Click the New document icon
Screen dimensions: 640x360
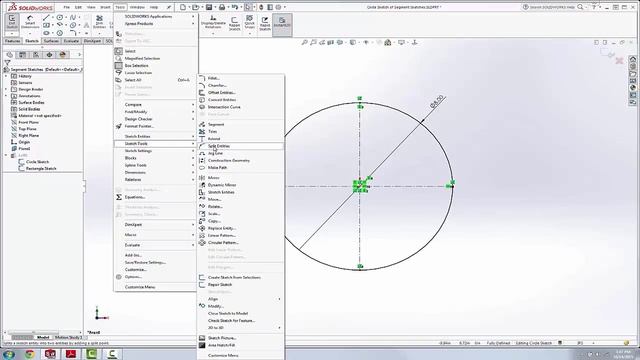(x=183, y=7)
